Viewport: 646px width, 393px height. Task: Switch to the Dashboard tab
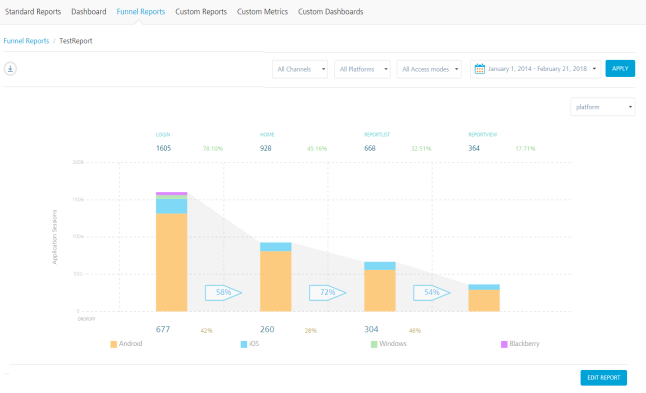pyautogui.click(x=89, y=12)
